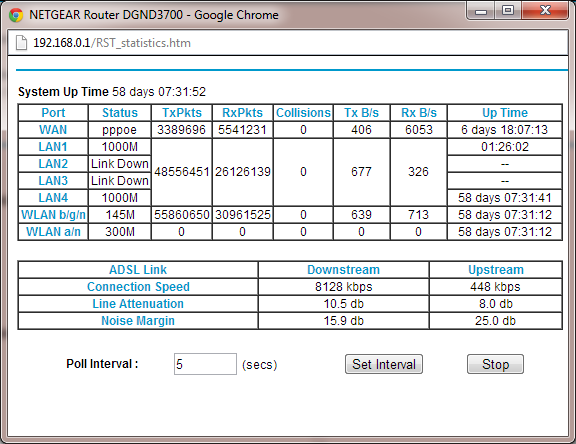Select the Rx B/s column header
The height and width of the screenshot is (444, 576).
coord(419,113)
